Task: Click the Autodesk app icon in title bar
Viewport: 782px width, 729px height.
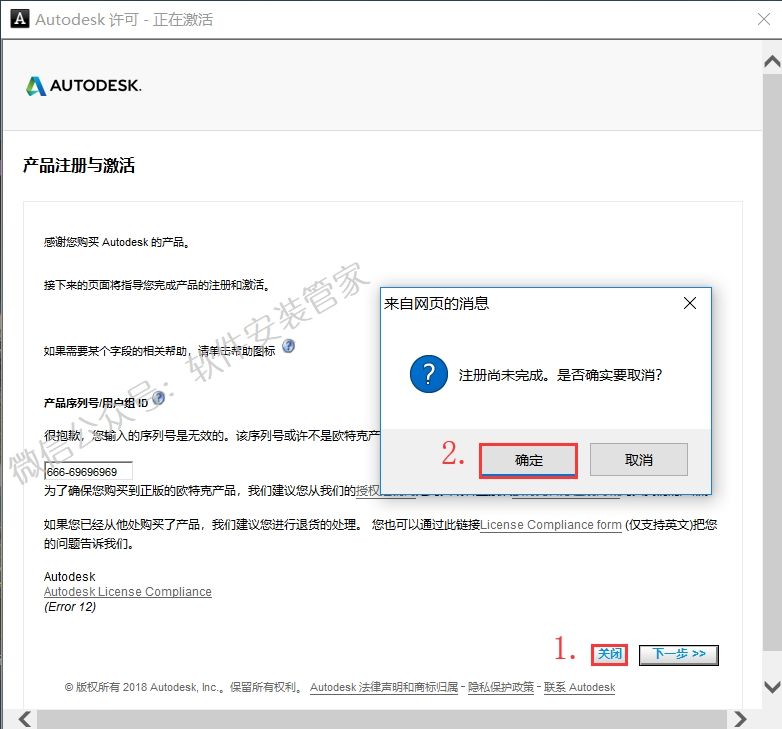Action: pyautogui.click(x=17, y=19)
